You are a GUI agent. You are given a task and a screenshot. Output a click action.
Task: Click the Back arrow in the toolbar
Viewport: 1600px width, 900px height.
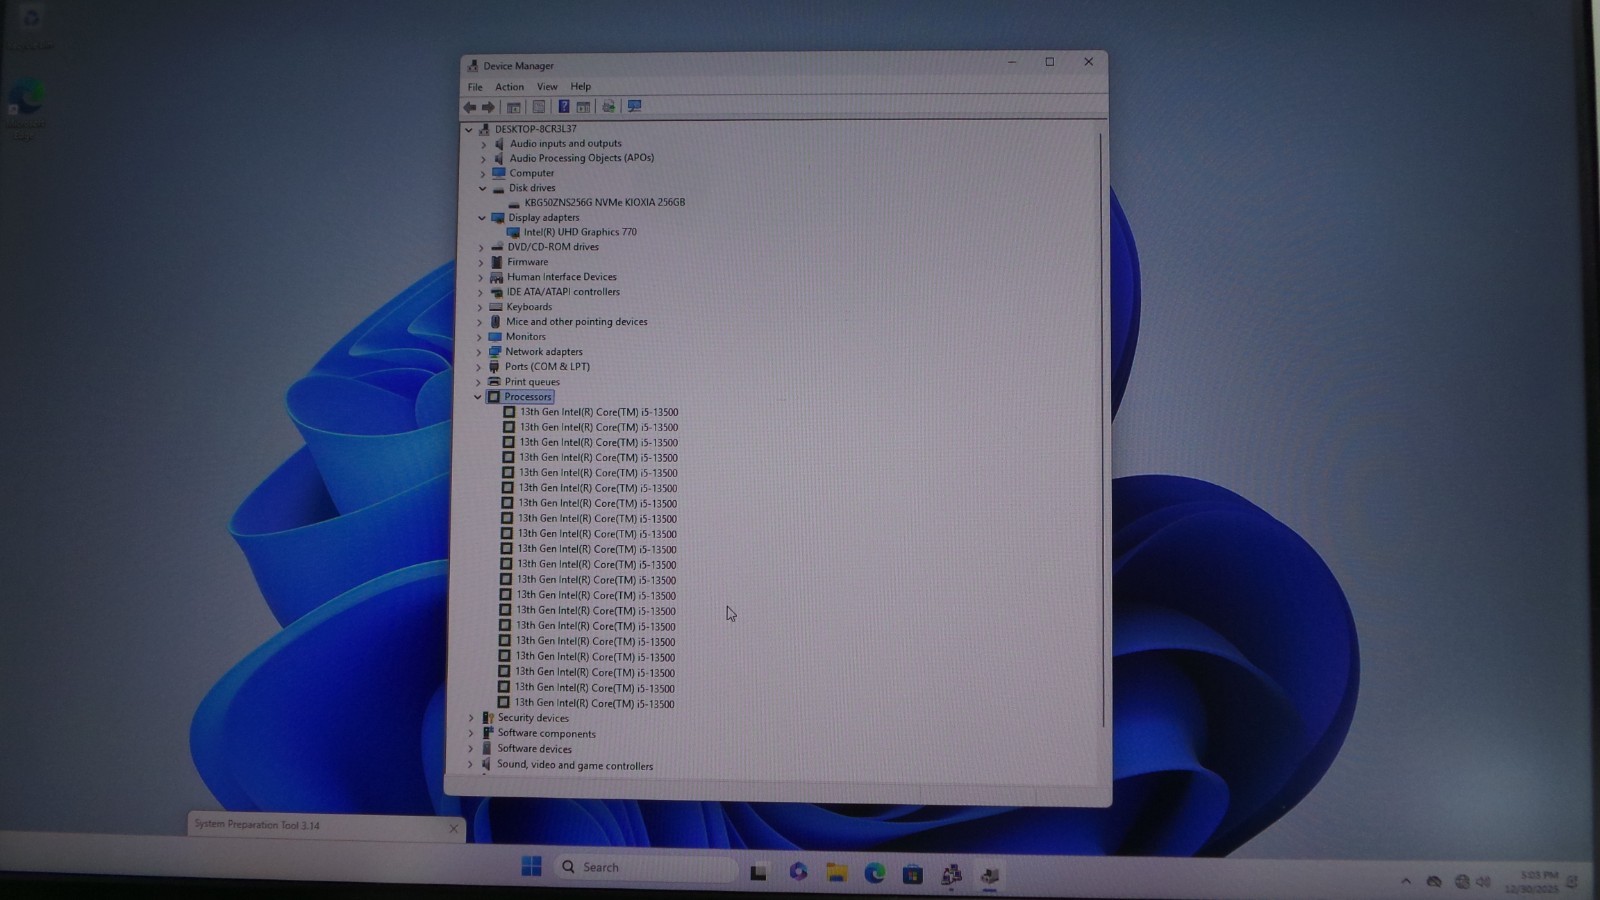[x=470, y=107]
